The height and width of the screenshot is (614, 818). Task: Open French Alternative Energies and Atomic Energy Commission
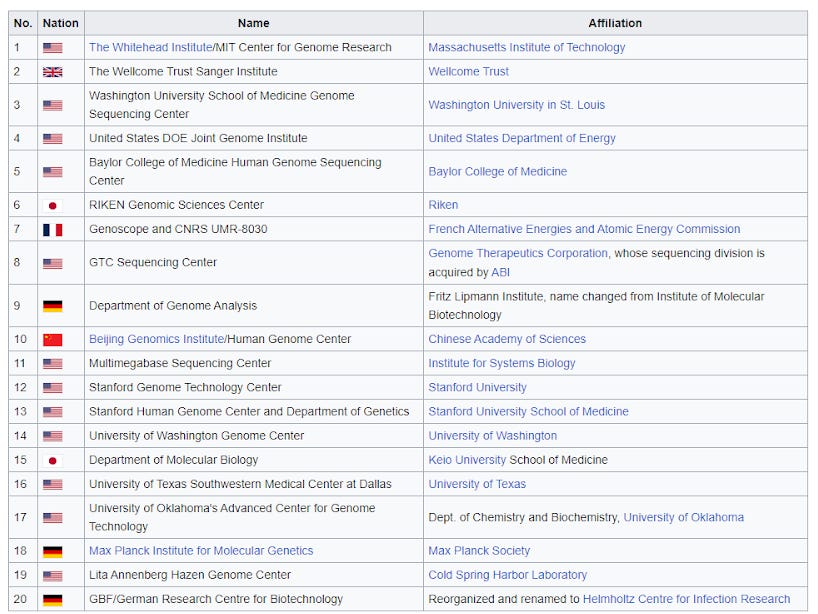tap(584, 229)
